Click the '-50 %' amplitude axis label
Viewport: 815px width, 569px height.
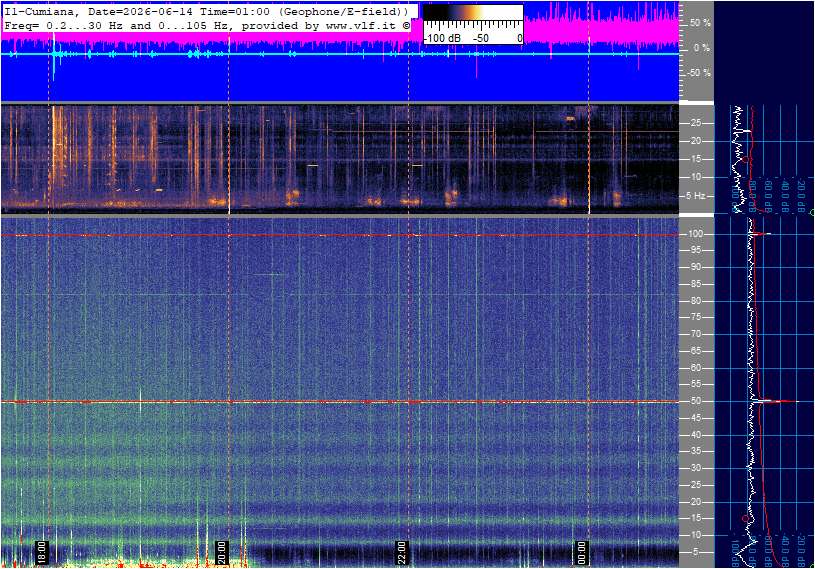pyautogui.click(x=699, y=73)
